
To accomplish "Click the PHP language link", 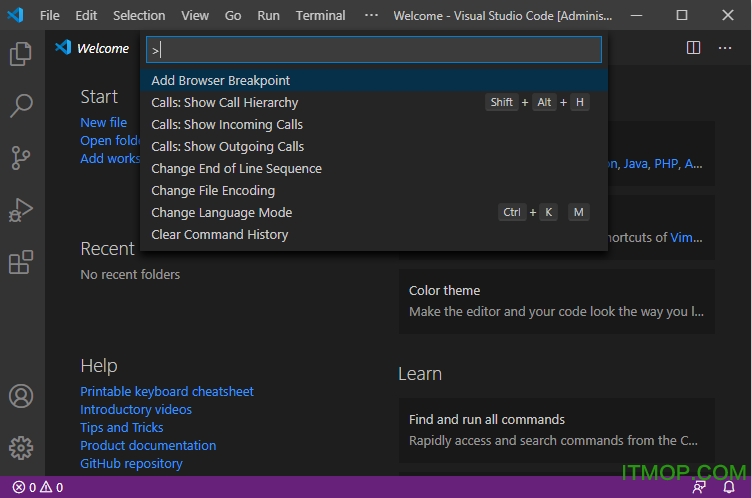I will click(667, 164).
